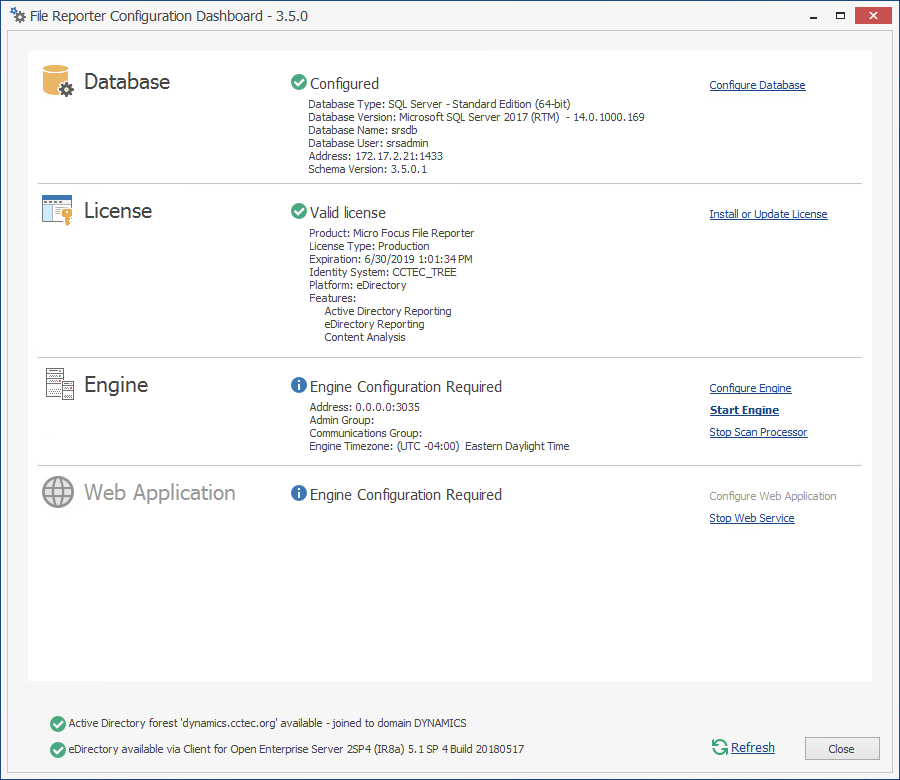The width and height of the screenshot is (900, 780).
Task: Click the blue Engine info icon
Action: (x=298, y=386)
